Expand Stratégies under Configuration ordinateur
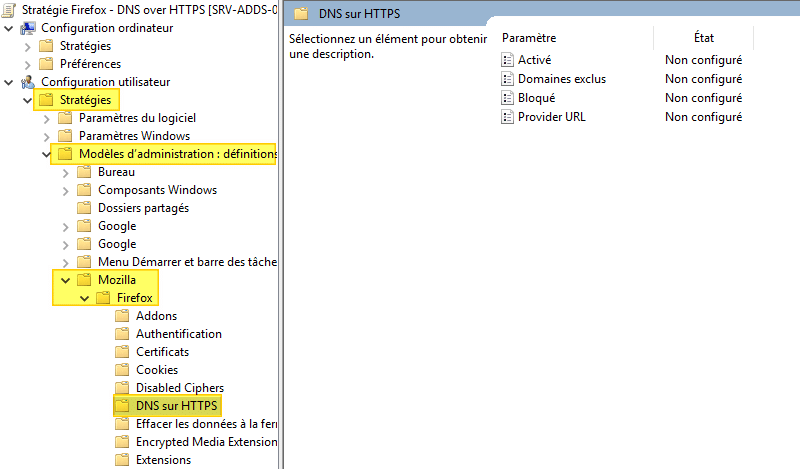 [28, 46]
